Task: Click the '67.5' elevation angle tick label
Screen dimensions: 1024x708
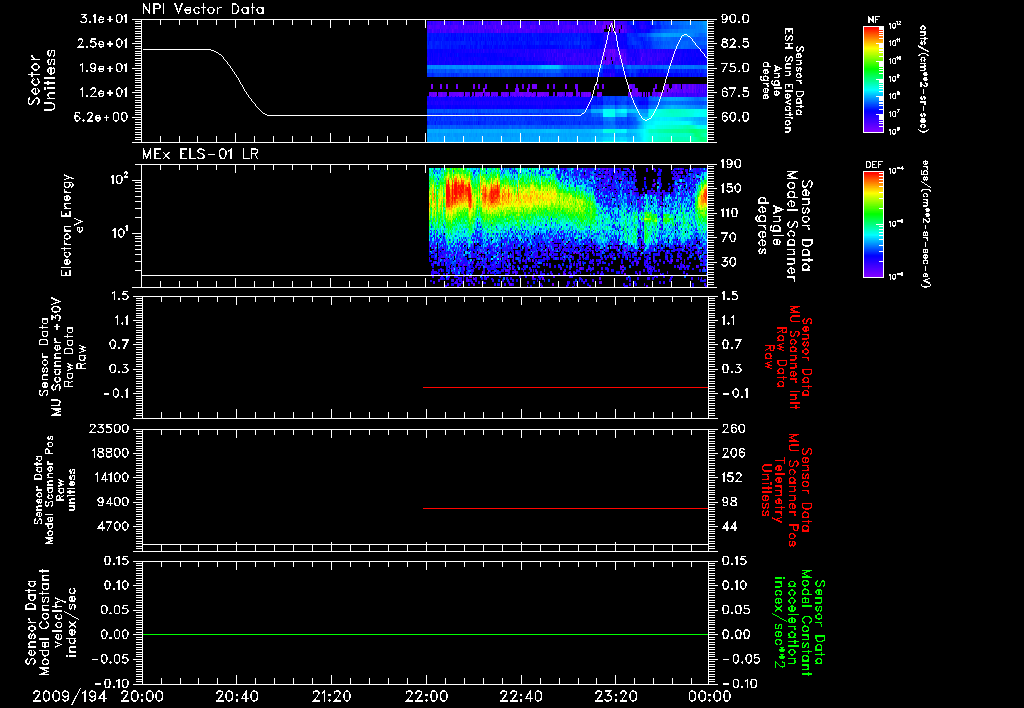Action: pos(735,93)
